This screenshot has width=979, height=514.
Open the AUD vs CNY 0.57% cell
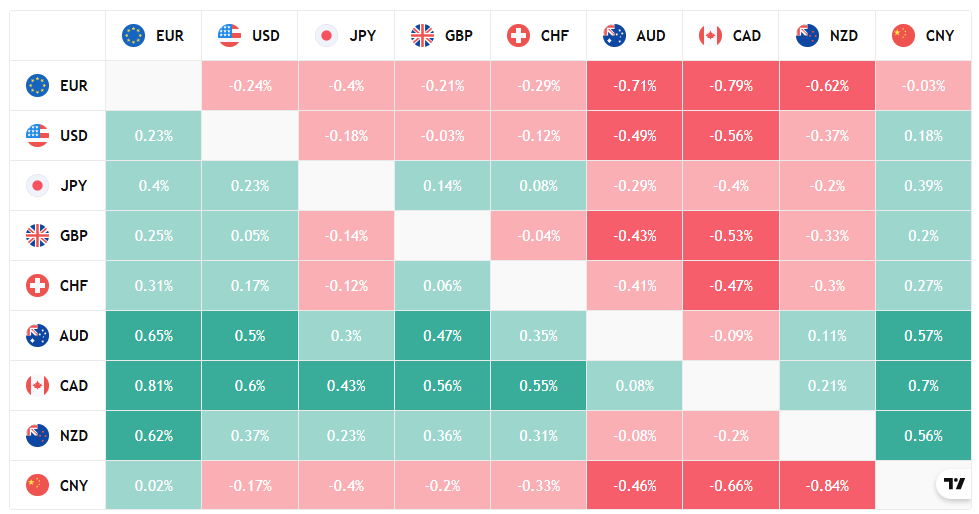923,336
